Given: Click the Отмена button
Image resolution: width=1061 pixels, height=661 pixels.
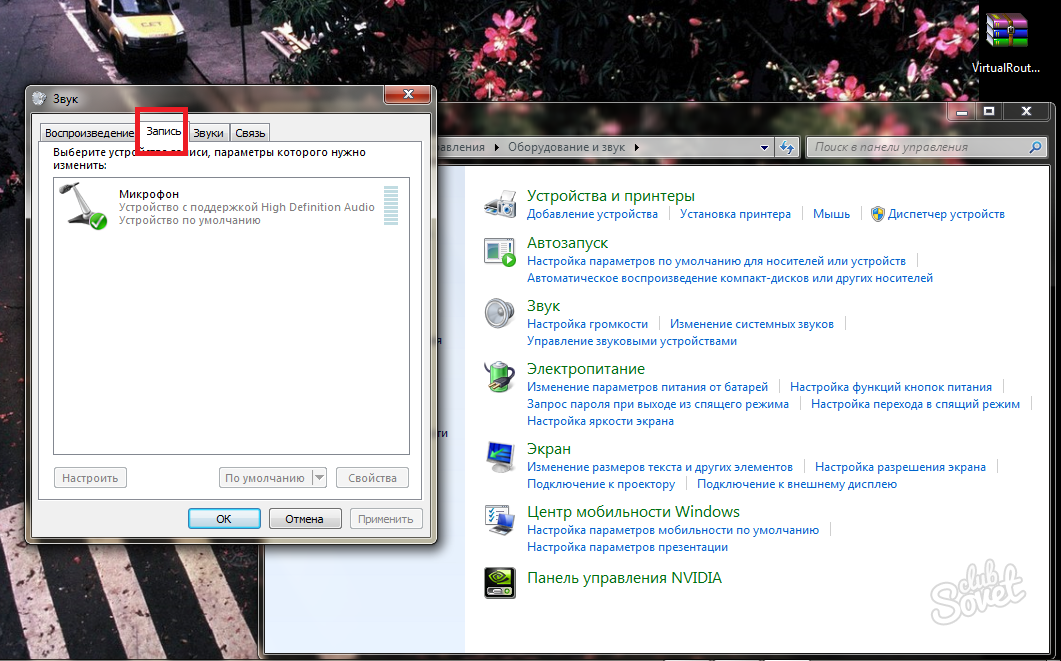Looking at the screenshot, I should tap(304, 519).
